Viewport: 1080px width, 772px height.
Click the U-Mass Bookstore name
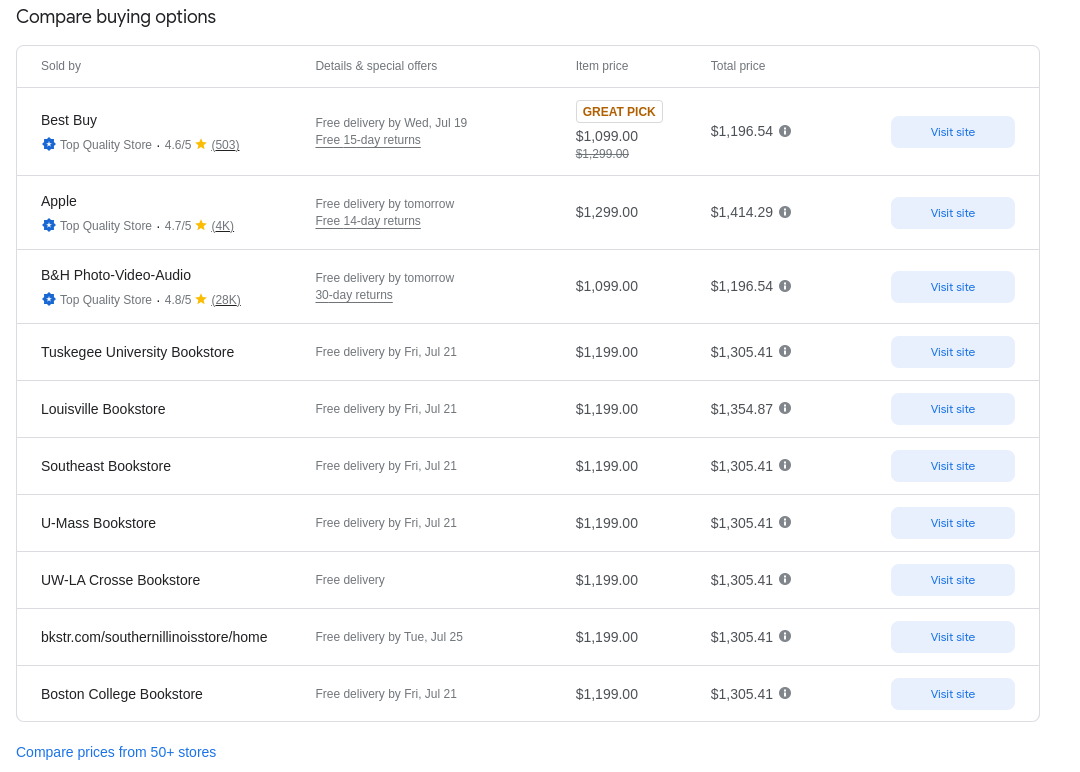click(x=98, y=523)
